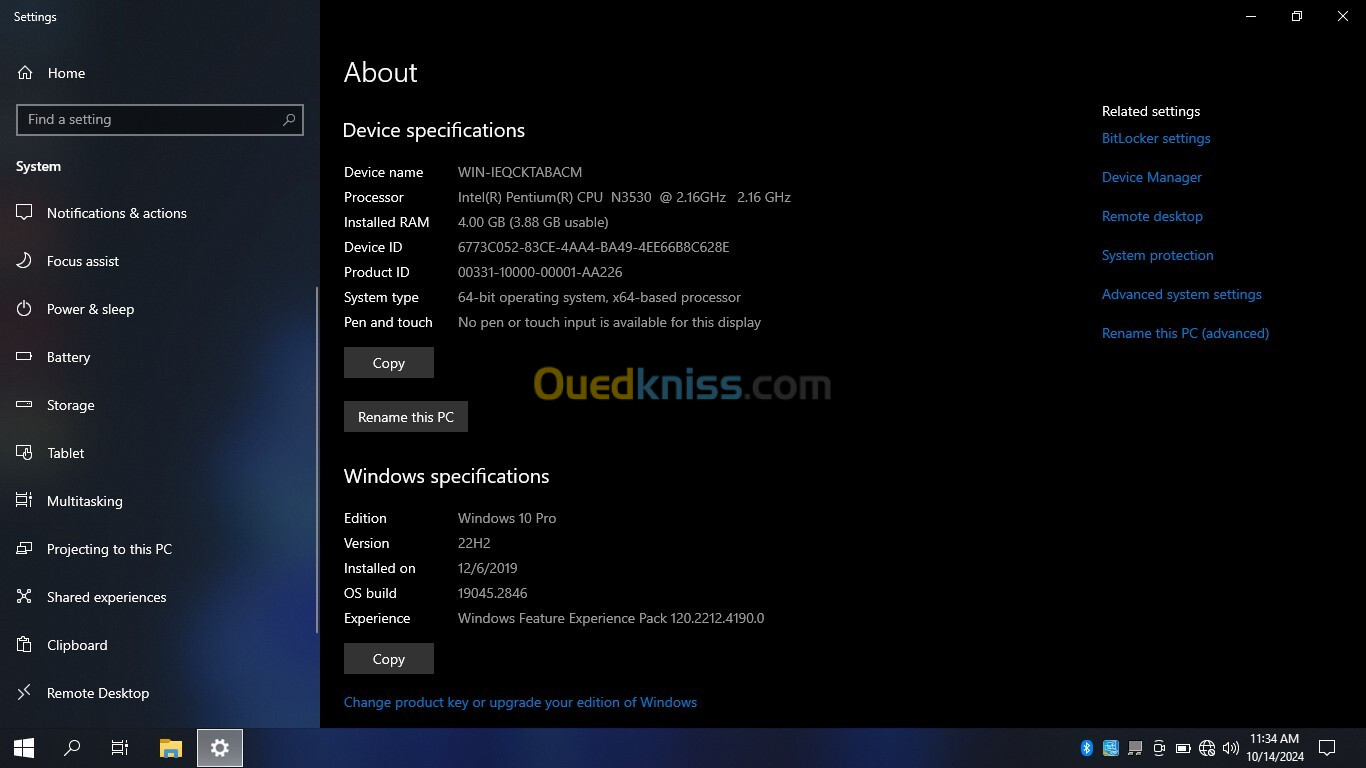Click the Clipboard sidebar icon
This screenshot has height=768, width=1366.
click(x=25, y=645)
